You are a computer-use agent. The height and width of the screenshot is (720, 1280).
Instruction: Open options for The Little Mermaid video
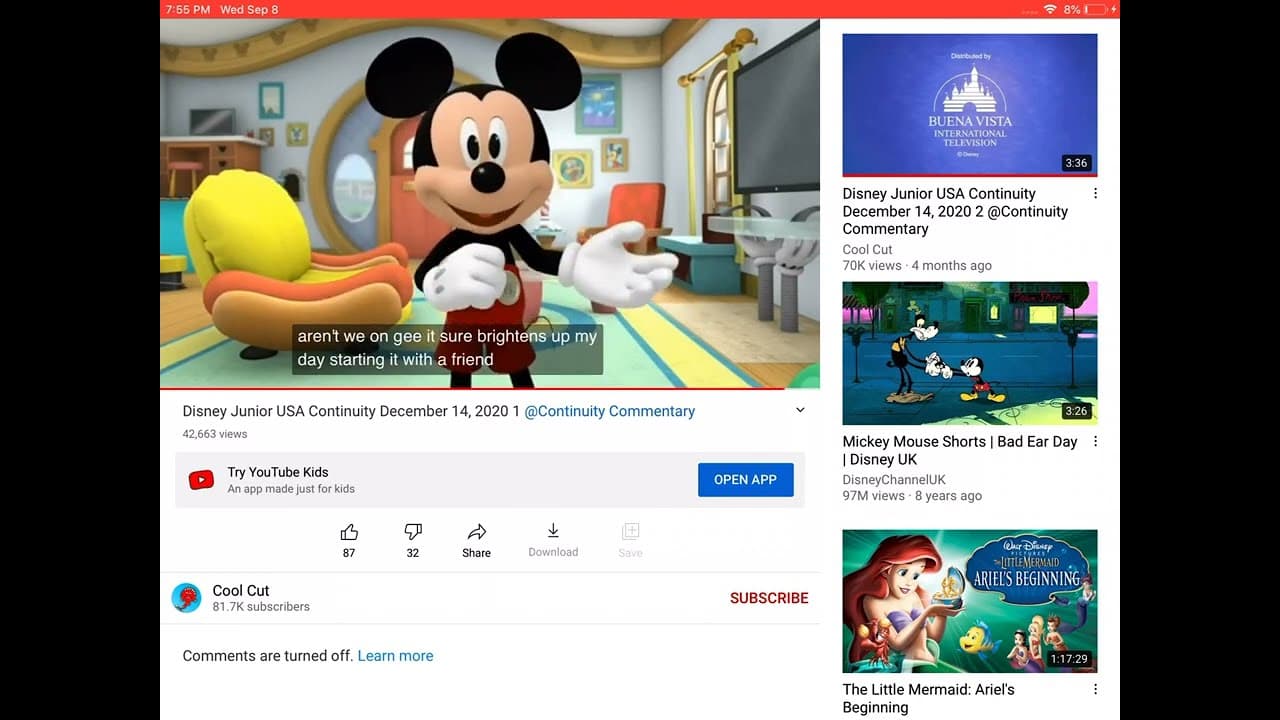1095,690
